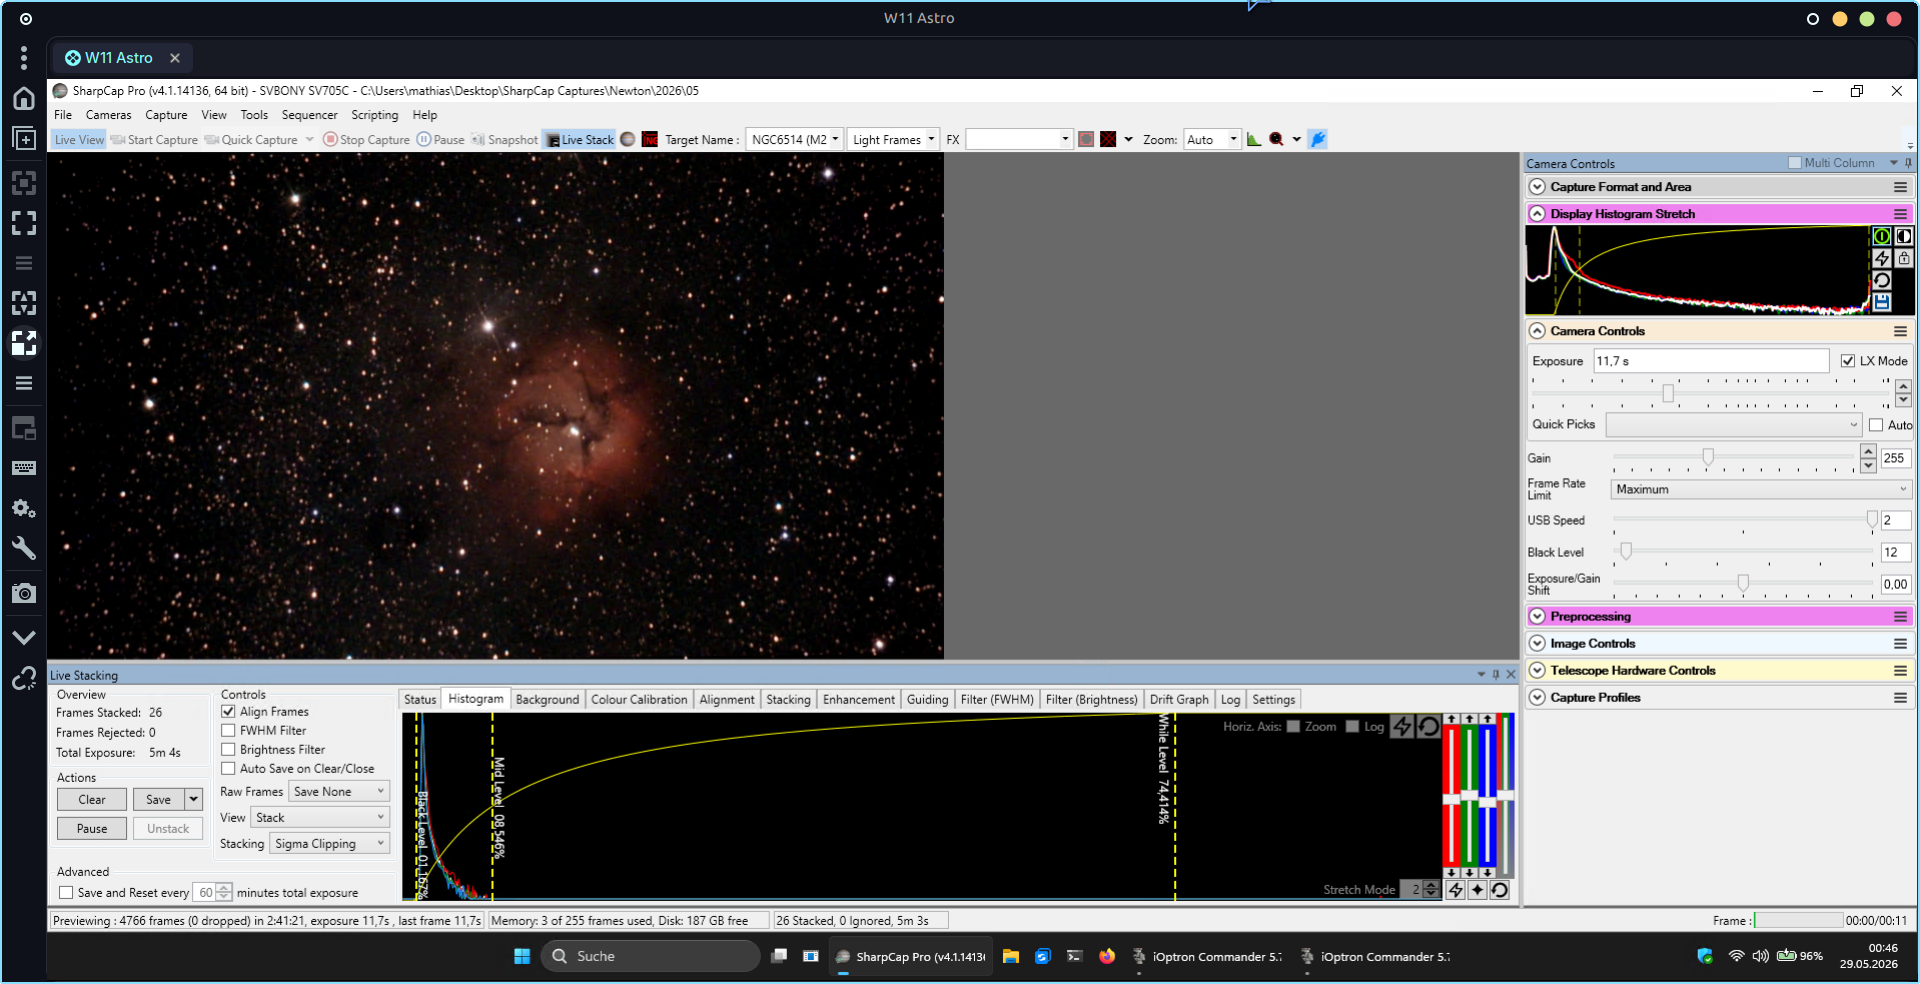Toggle the Align Frames checkbox
The height and width of the screenshot is (984, 1920).
point(228,712)
